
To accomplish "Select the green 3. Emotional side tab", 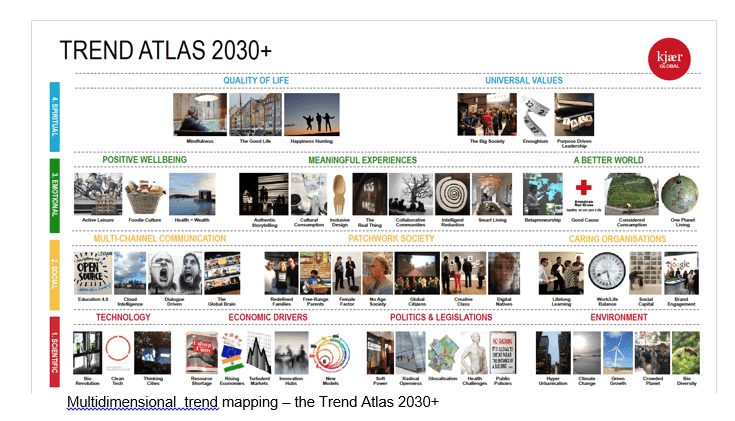I will (55, 197).
